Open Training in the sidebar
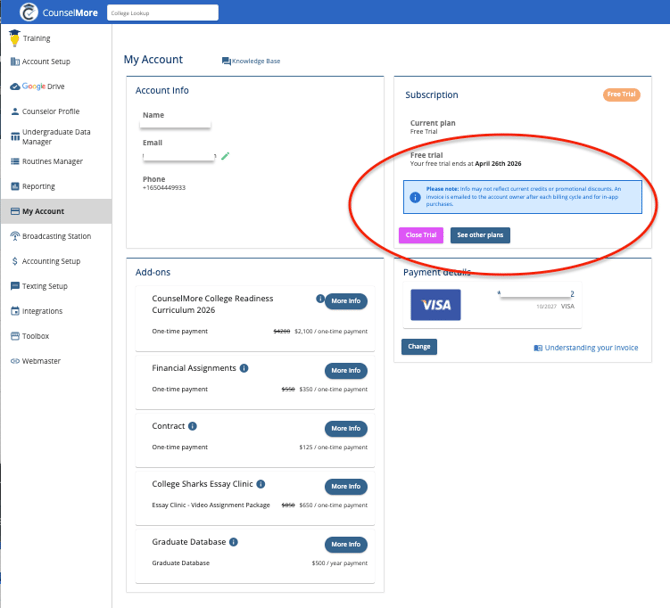Image resolution: width=670 pixels, height=608 pixels. tap(36, 38)
